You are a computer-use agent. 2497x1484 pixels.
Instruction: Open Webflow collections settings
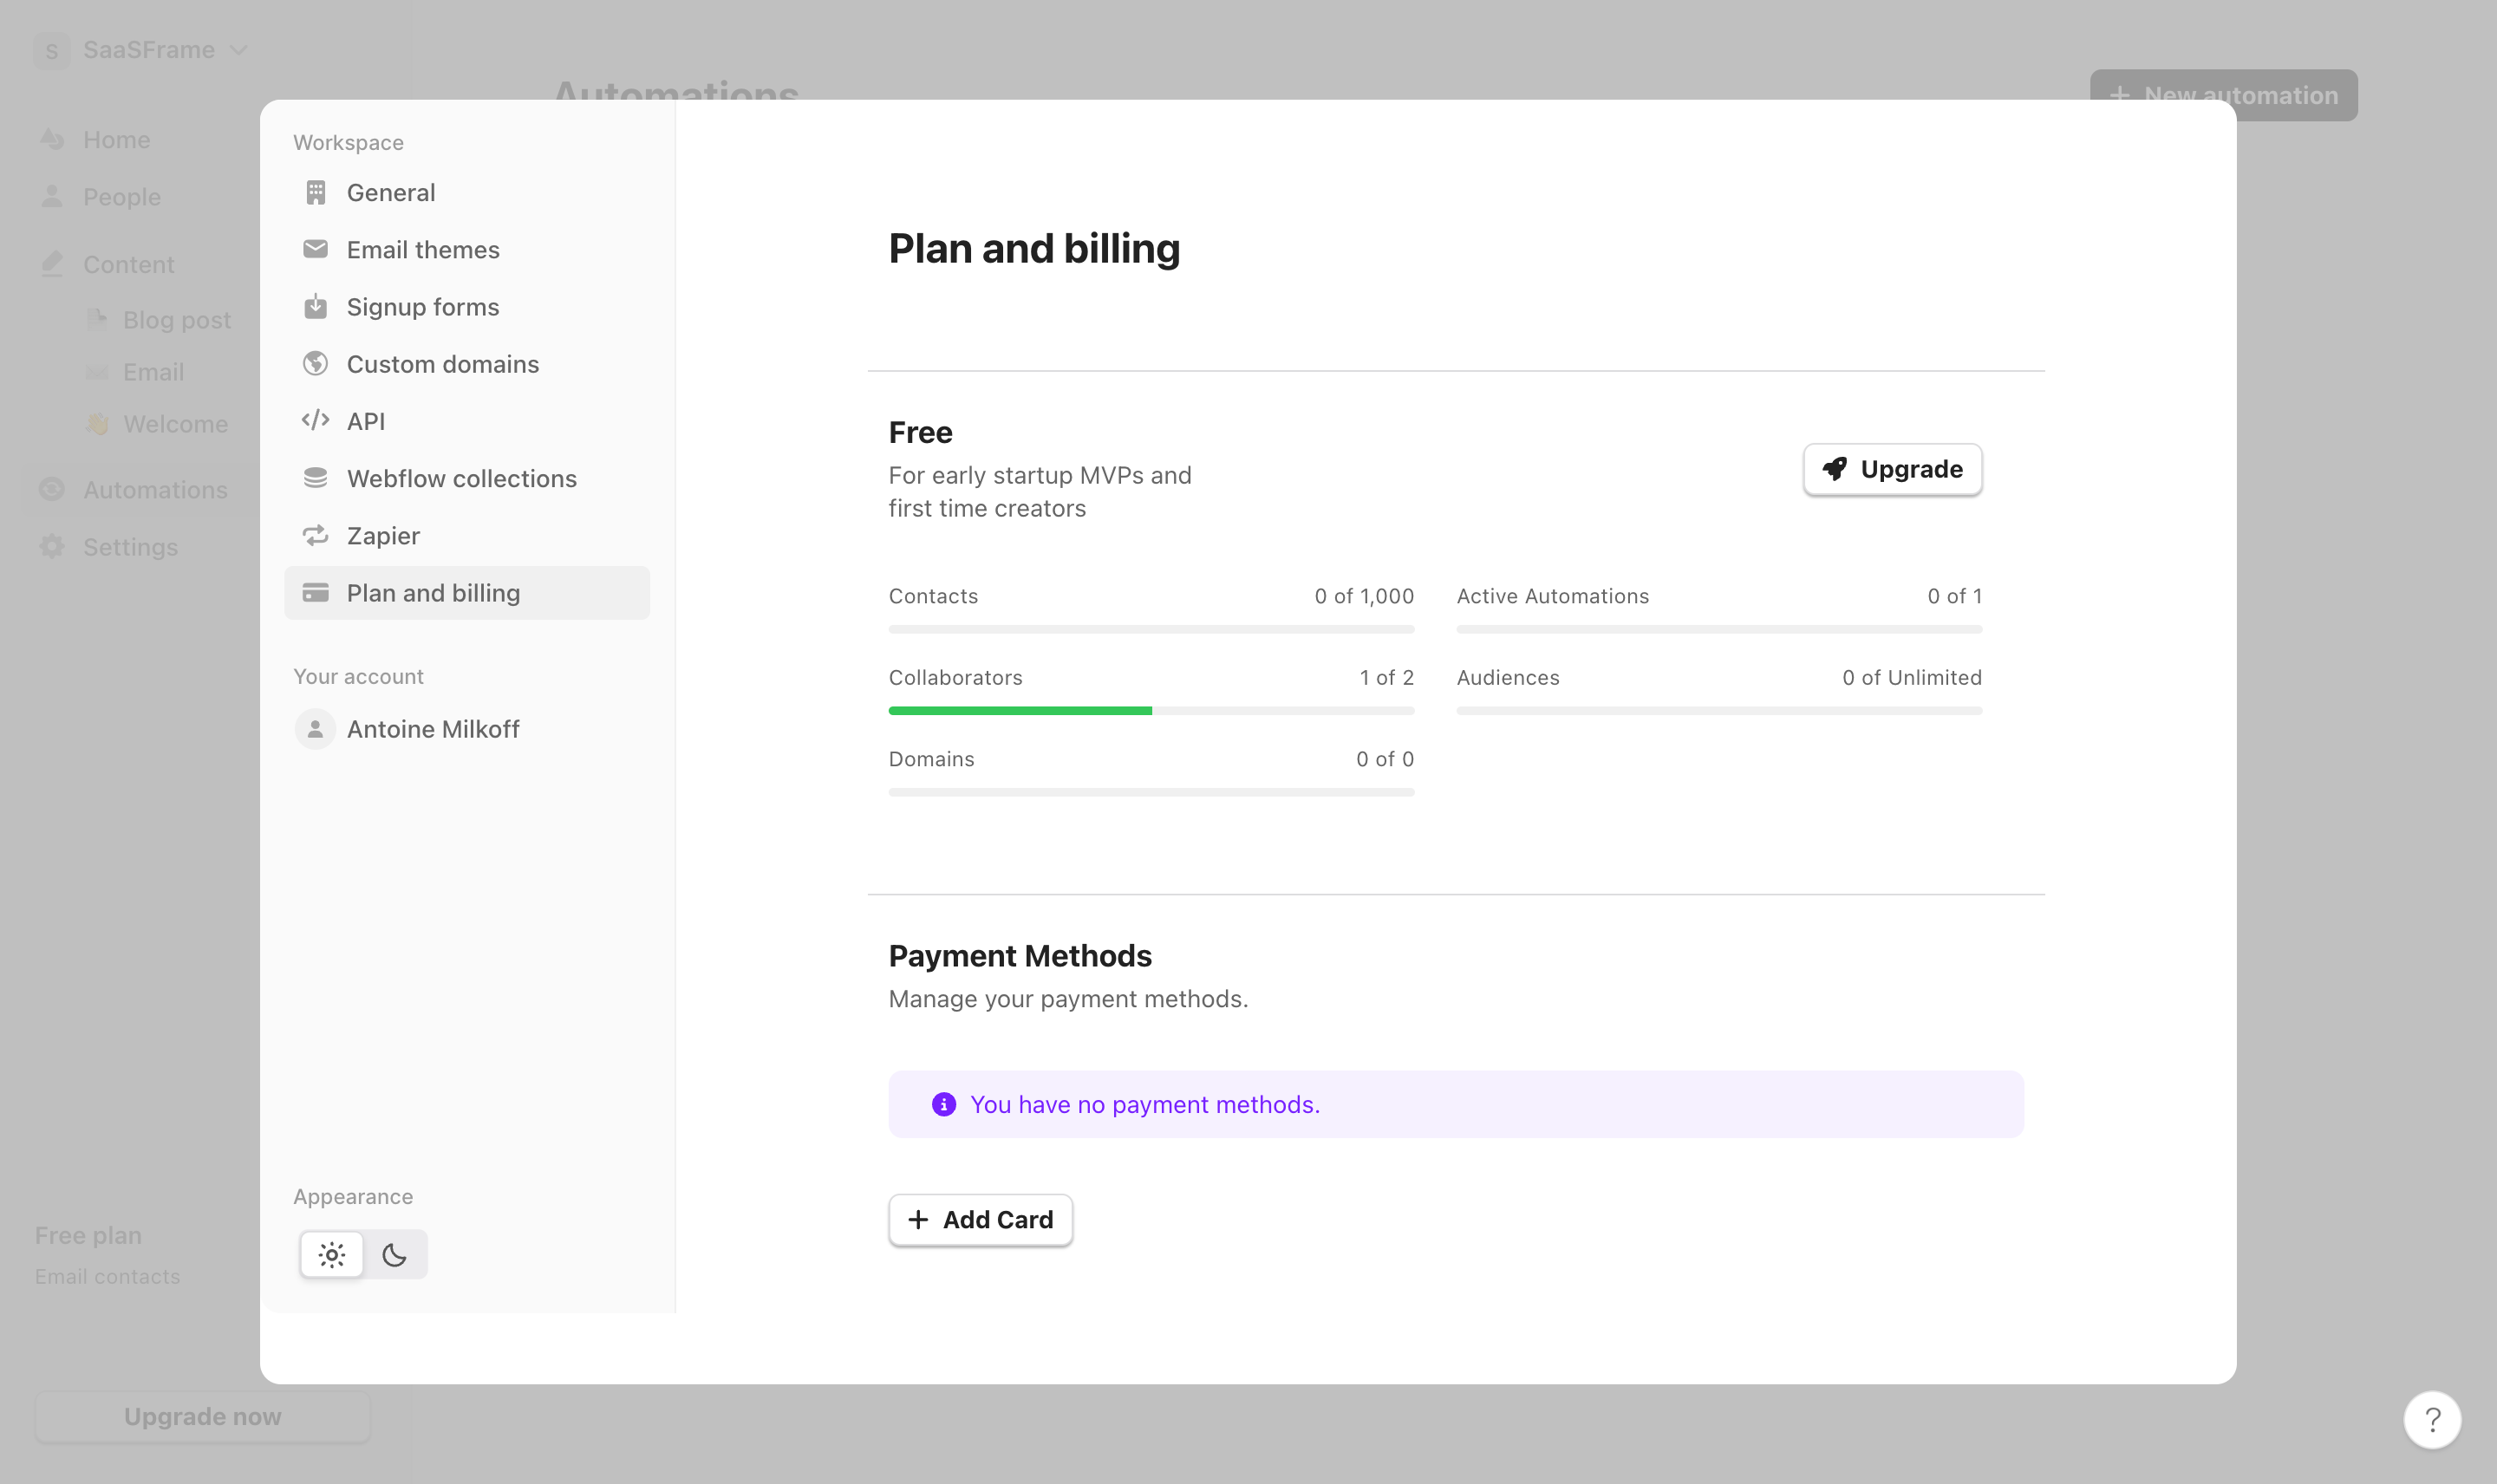467,478
